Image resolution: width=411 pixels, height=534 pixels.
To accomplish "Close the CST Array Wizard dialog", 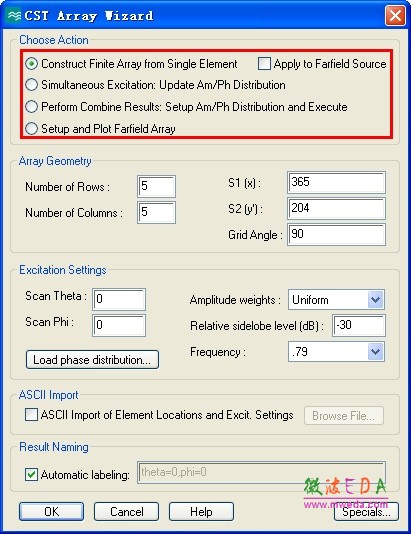I will 395,16.
